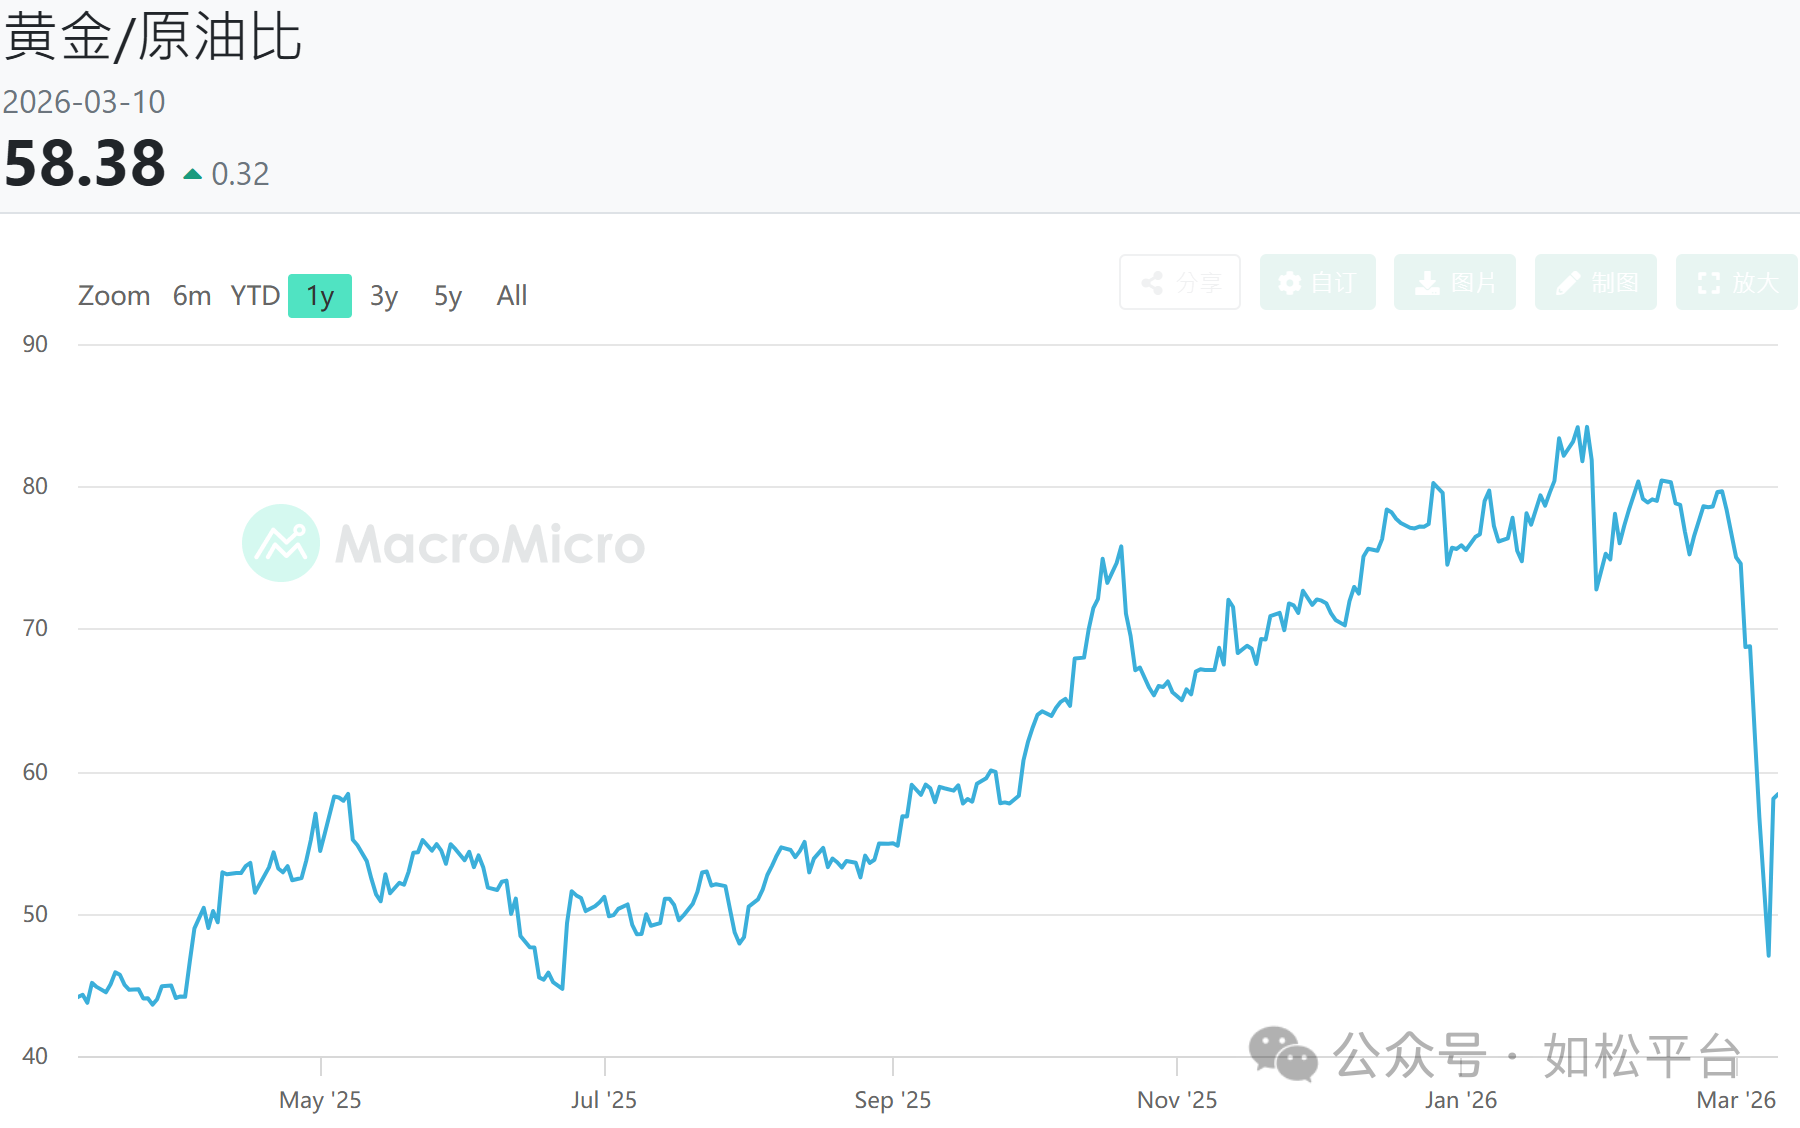Viewport: 1800px width, 1128px height.
Task: Click the MacroMicro logo watermark icon
Action: click(x=281, y=543)
